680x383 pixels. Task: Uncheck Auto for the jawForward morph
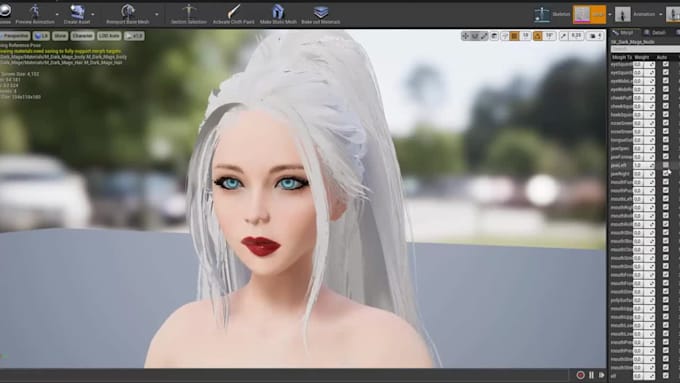point(666,157)
